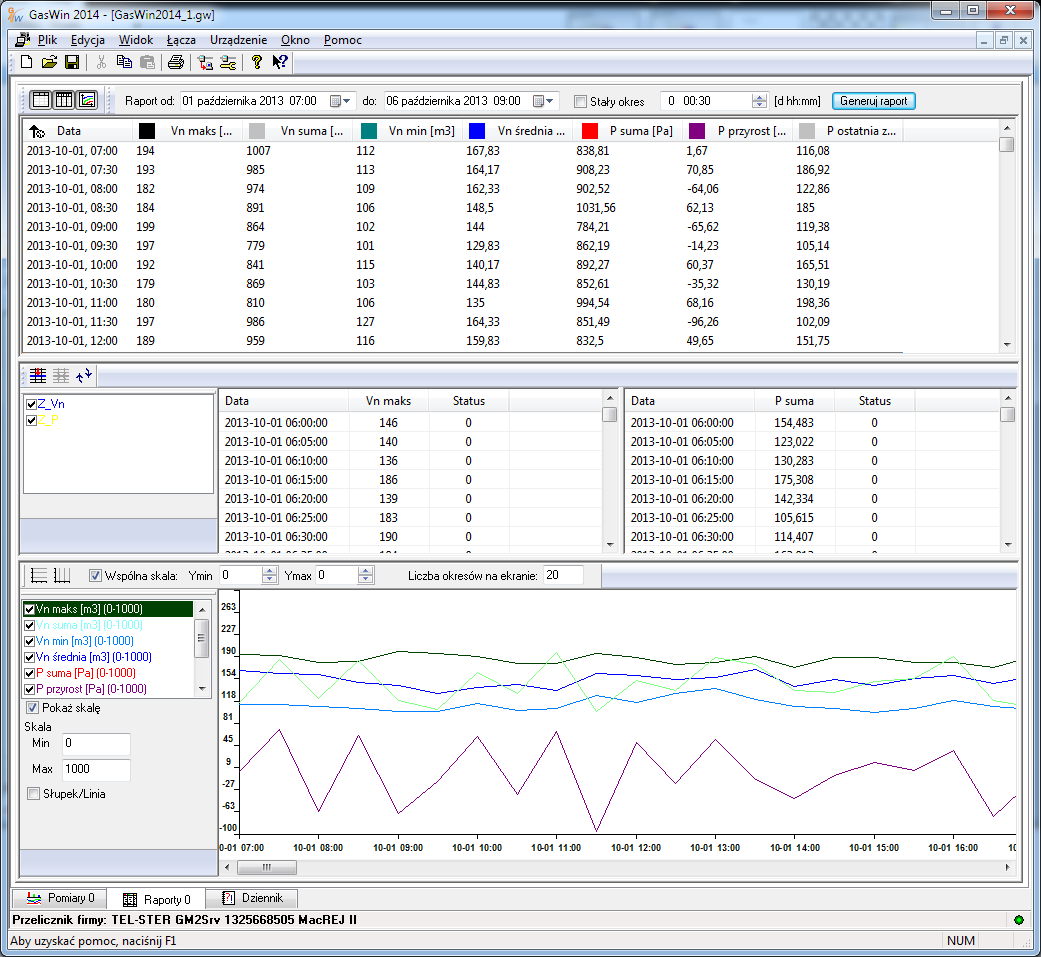Click the blue Vn średnia color swatch
The width and height of the screenshot is (1041, 957).
click(x=477, y=131)
